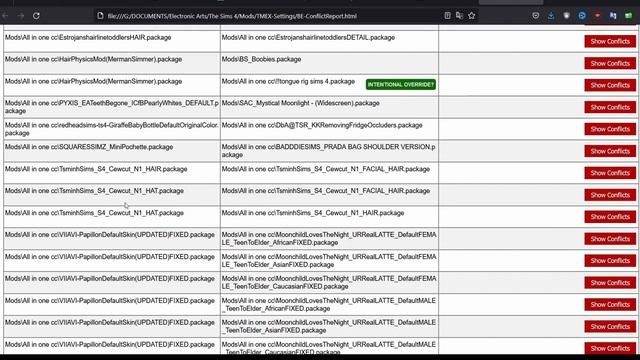Show conflicts for DefaultMALE CaucasianFIXED row
Image resolution: width=640 pixels, height=360 pixels.
pos(610,348)
